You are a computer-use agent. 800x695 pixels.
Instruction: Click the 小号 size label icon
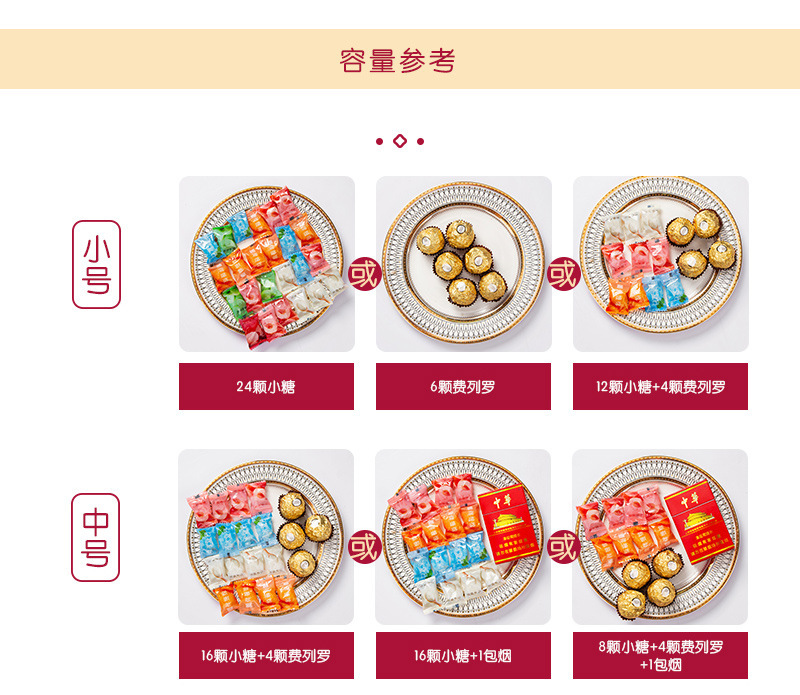(96, 264)
